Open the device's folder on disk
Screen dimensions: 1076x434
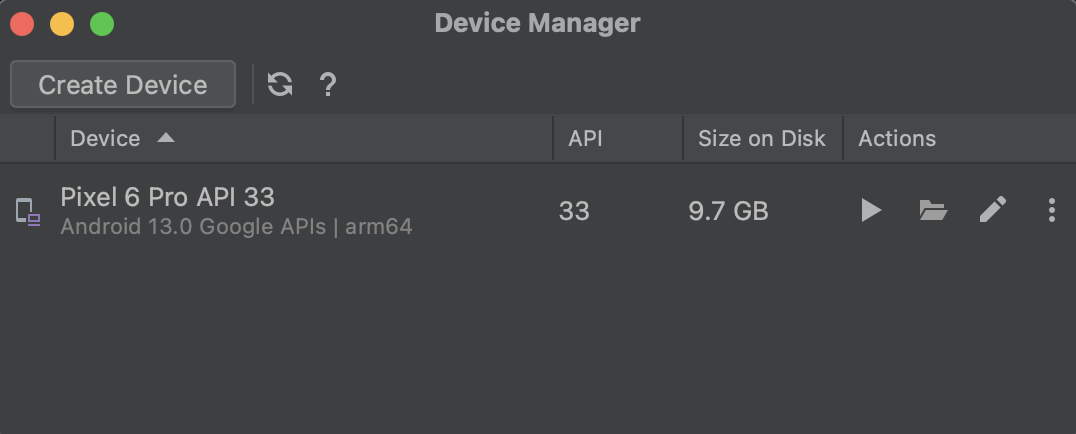[932, 210]
